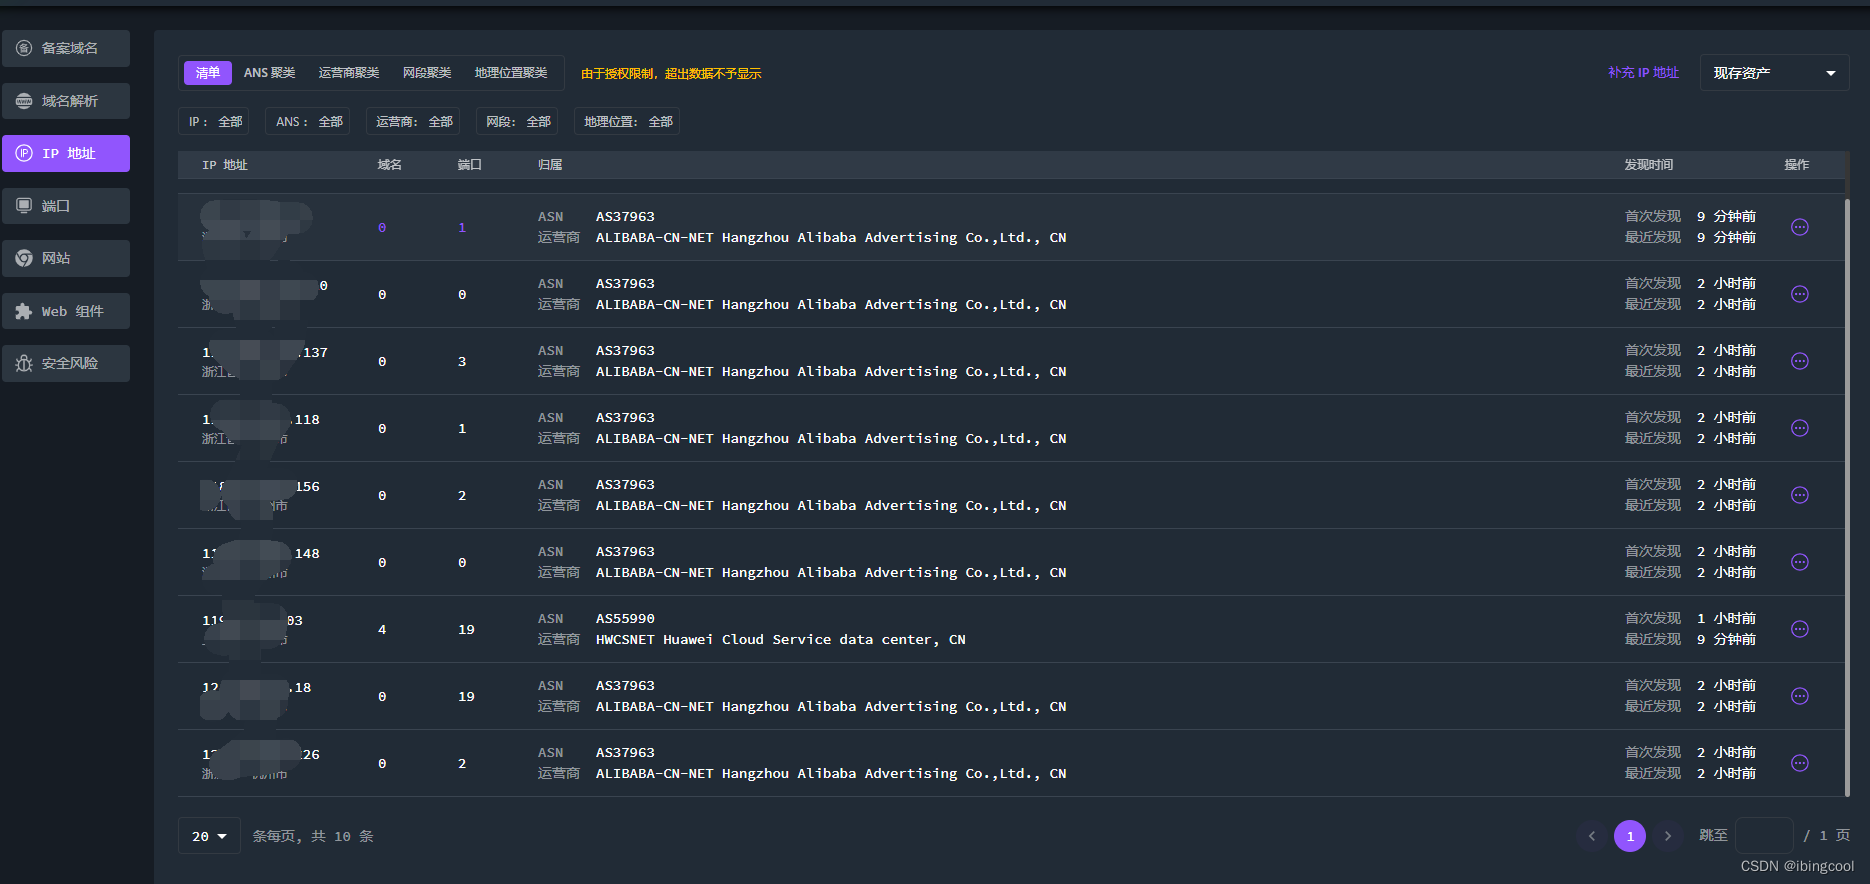Click the 归属 column header
Viewport: 1870px width, 884px height.
550,165
